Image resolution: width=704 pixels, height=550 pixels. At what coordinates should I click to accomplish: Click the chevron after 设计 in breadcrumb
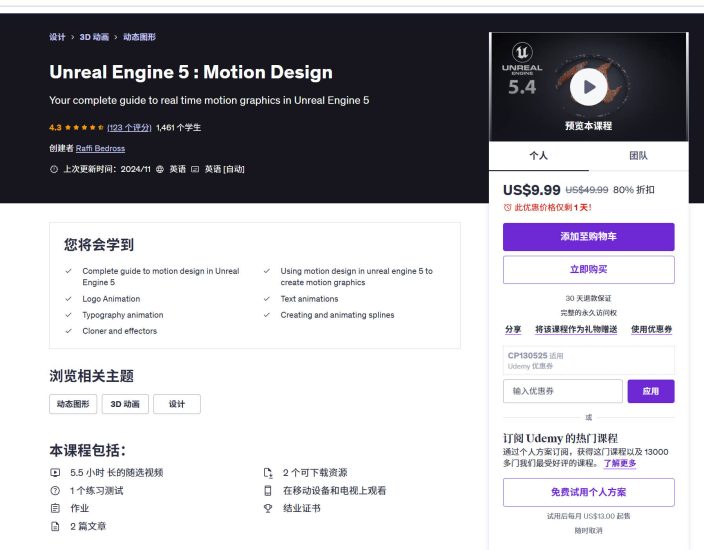point(72,37)
